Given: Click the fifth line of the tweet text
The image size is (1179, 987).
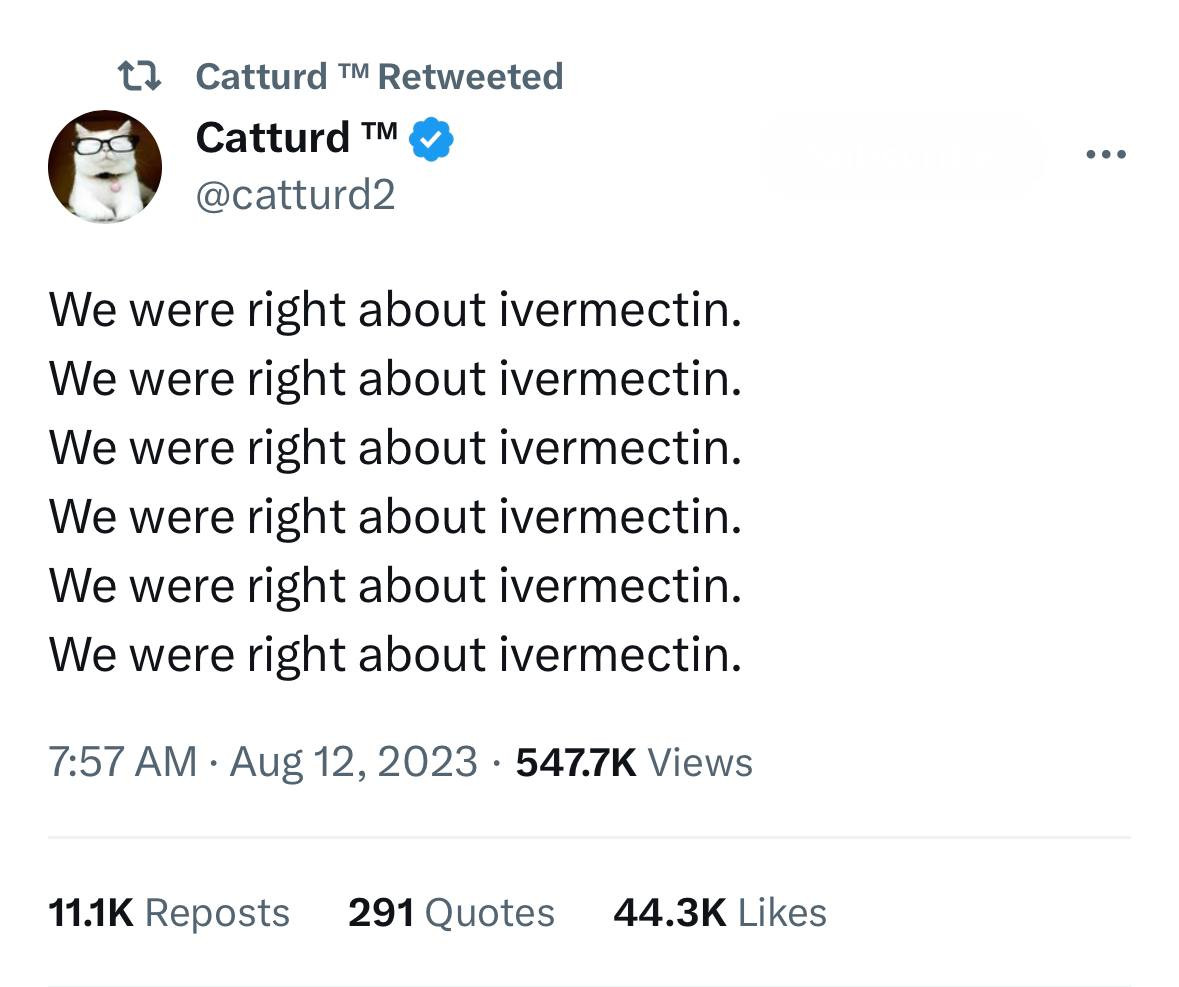Looking at the screenshot, I should tap(395, 585).
